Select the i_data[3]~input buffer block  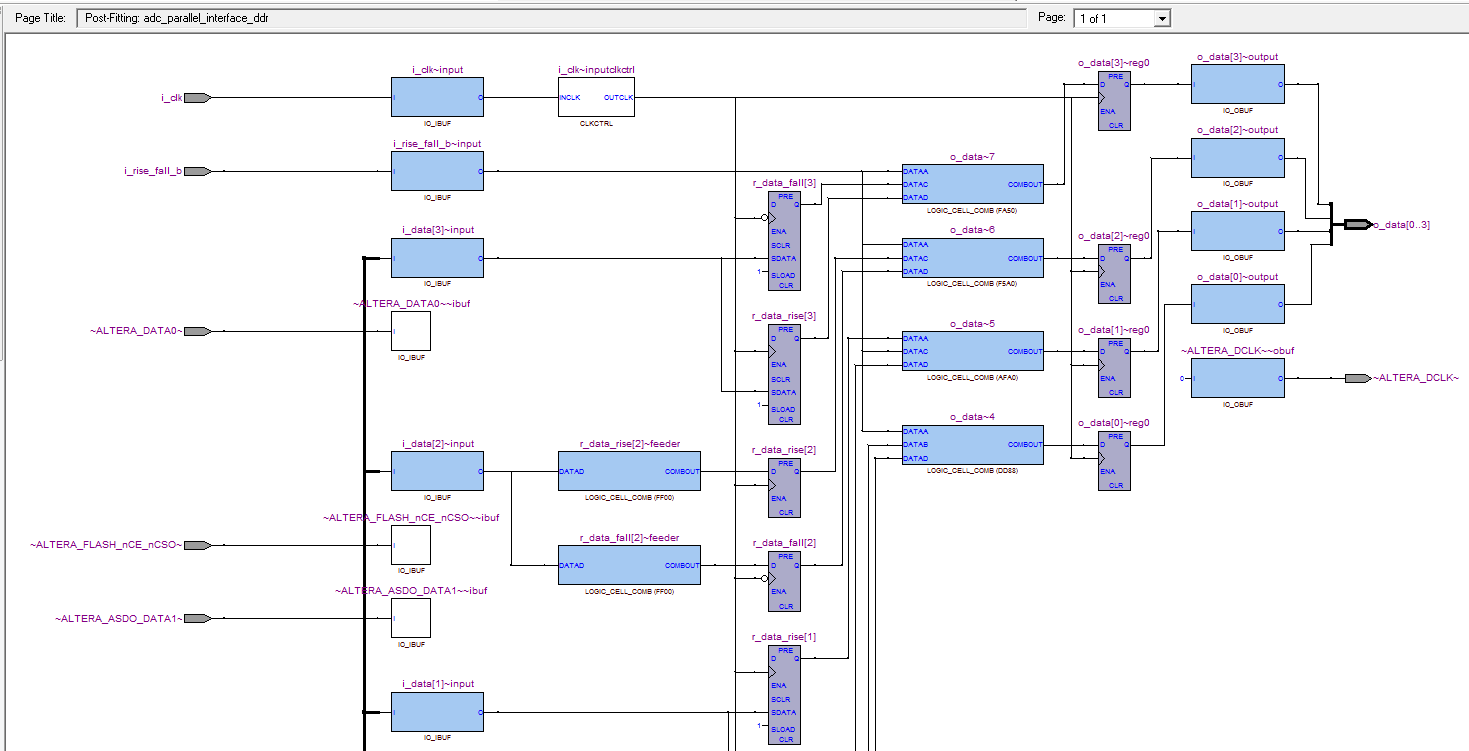tap(437, 258)
